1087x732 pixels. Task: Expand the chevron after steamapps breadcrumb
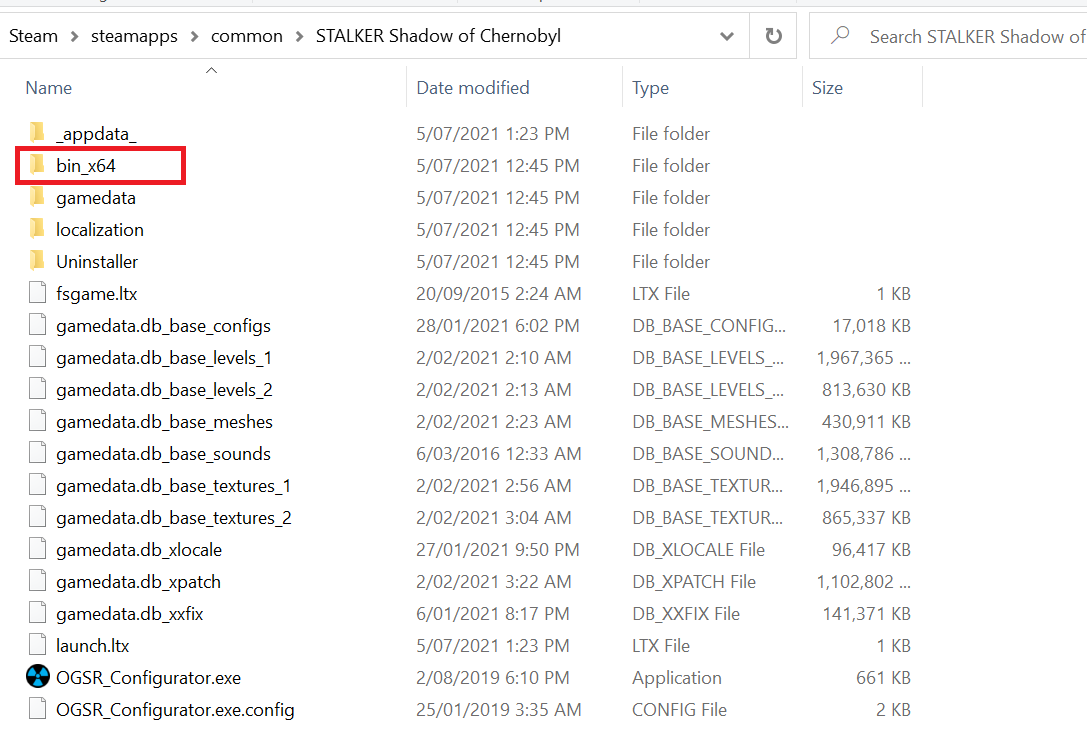click(194, 36)
